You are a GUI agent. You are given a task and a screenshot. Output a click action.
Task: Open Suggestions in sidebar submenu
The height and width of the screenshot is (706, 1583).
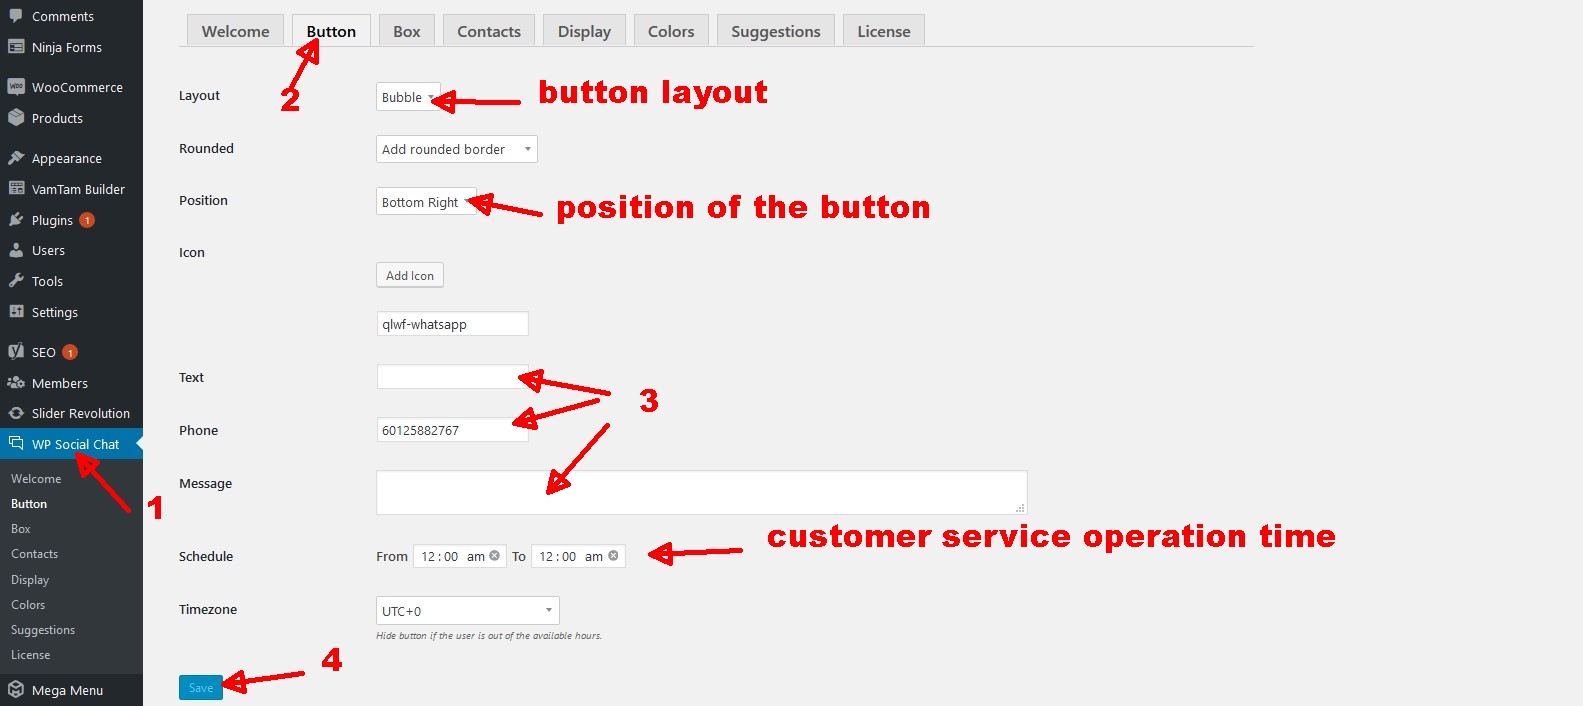[x=43, y=630]
